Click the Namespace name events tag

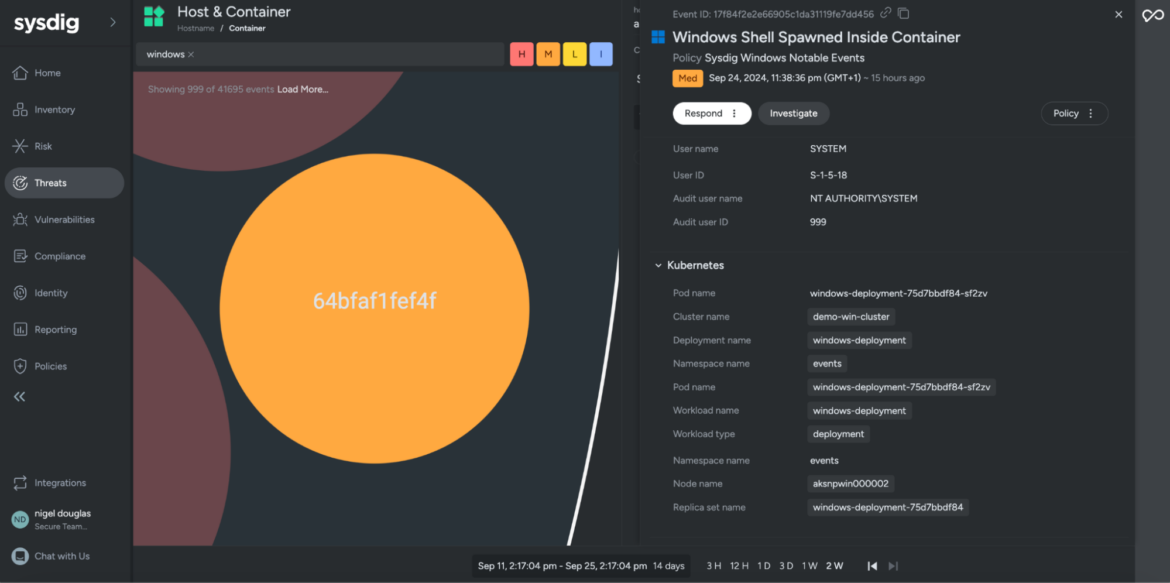point(828,364)
